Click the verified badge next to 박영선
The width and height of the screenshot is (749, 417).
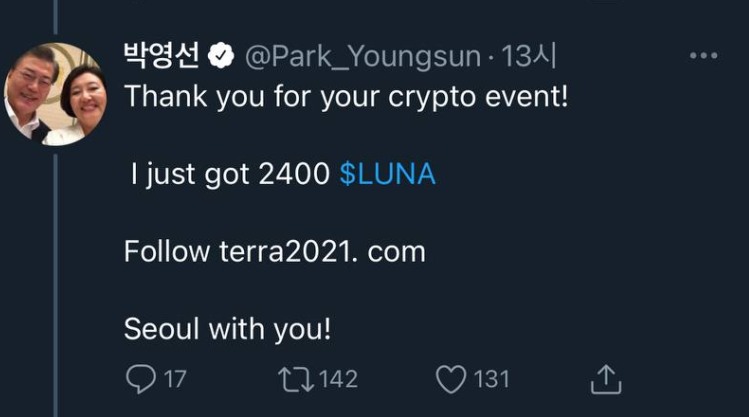pos(219,56)
